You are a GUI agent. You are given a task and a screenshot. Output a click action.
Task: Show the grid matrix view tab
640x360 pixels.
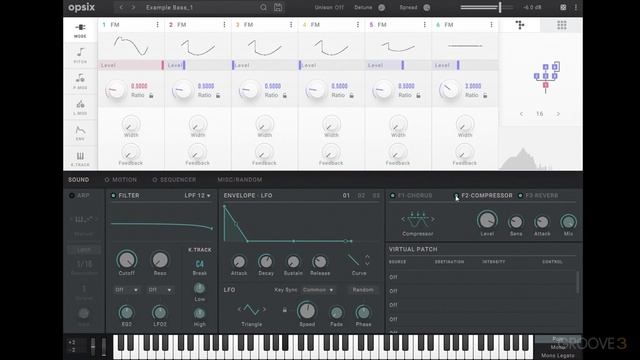tap(562, 25)
